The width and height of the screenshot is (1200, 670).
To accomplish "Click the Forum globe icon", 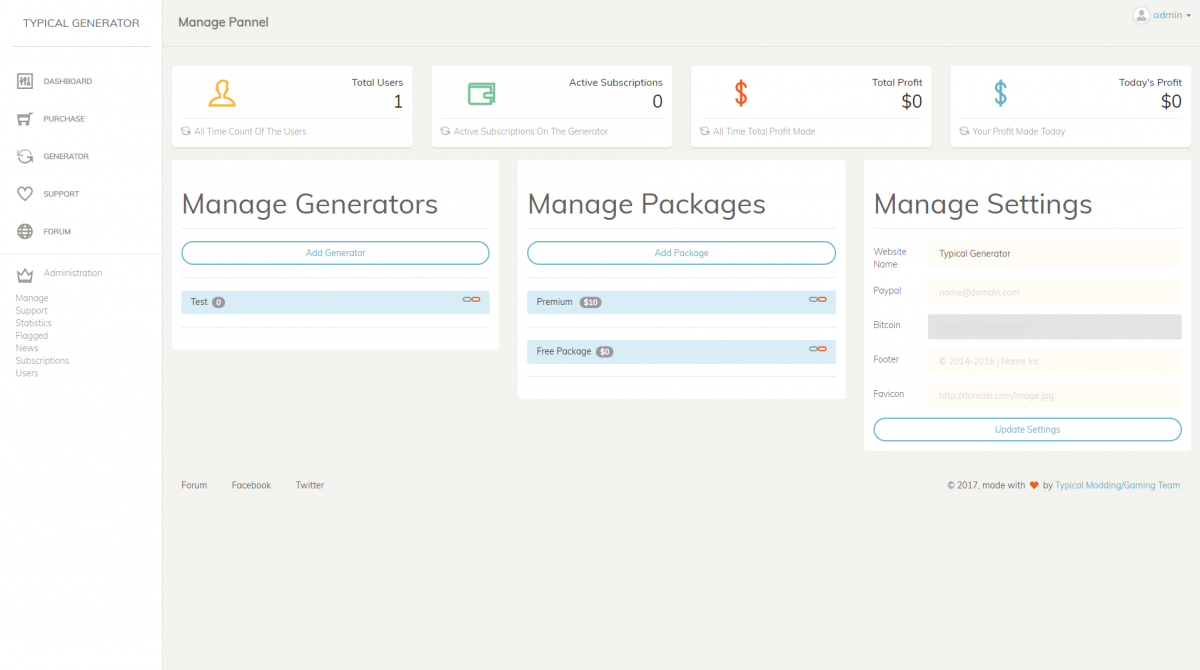I will [x=25, y=231].
